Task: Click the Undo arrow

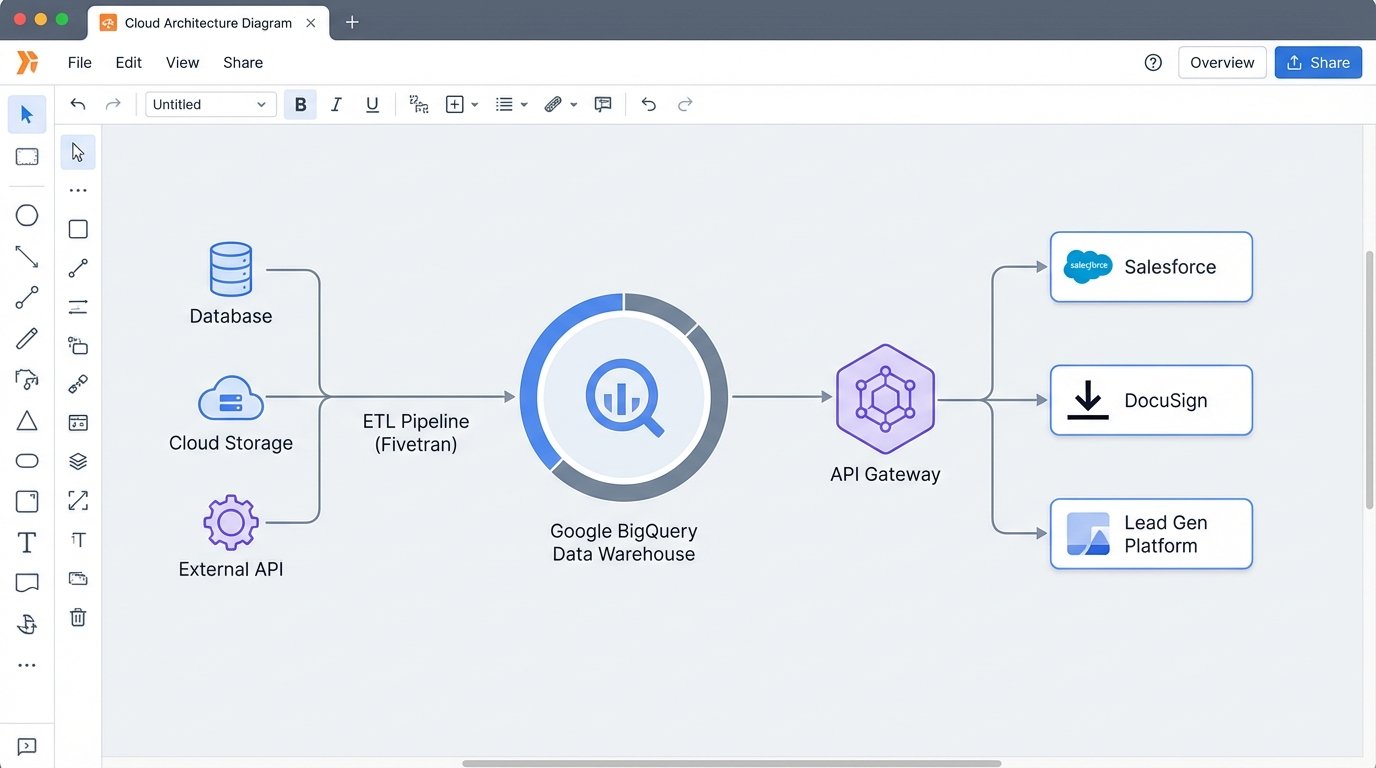Action: tap(648, 104)
